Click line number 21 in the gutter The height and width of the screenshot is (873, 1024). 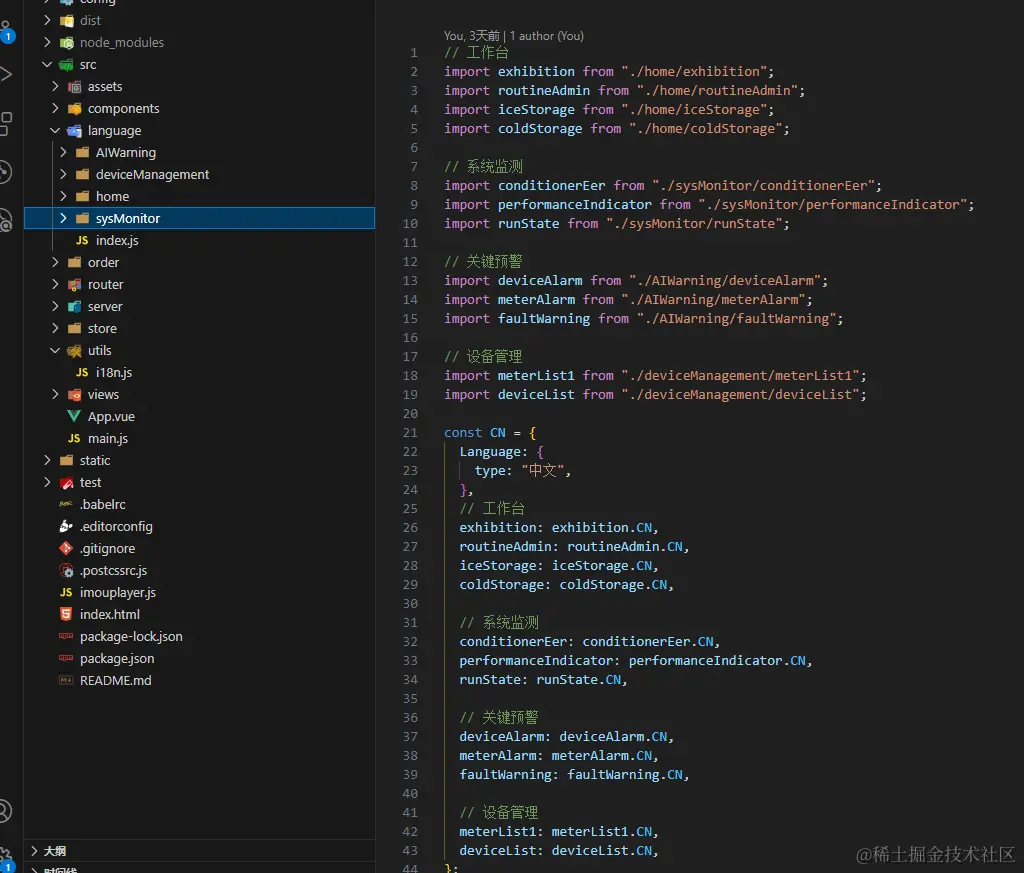pyautogui.click(x=410, y=432)
